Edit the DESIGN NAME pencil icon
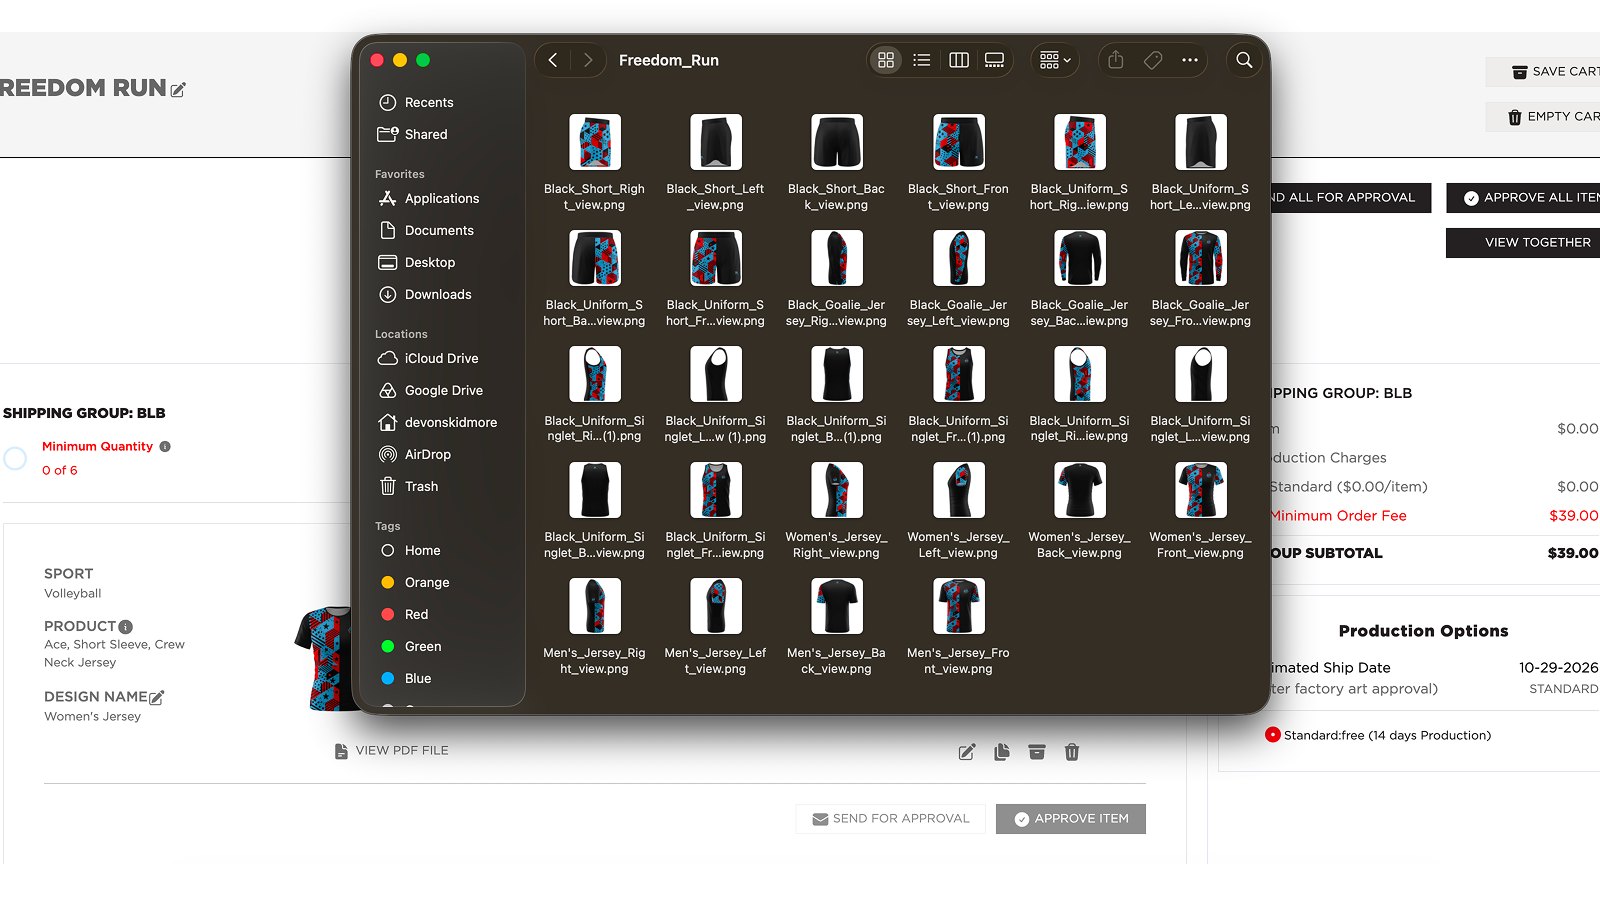 156,697
